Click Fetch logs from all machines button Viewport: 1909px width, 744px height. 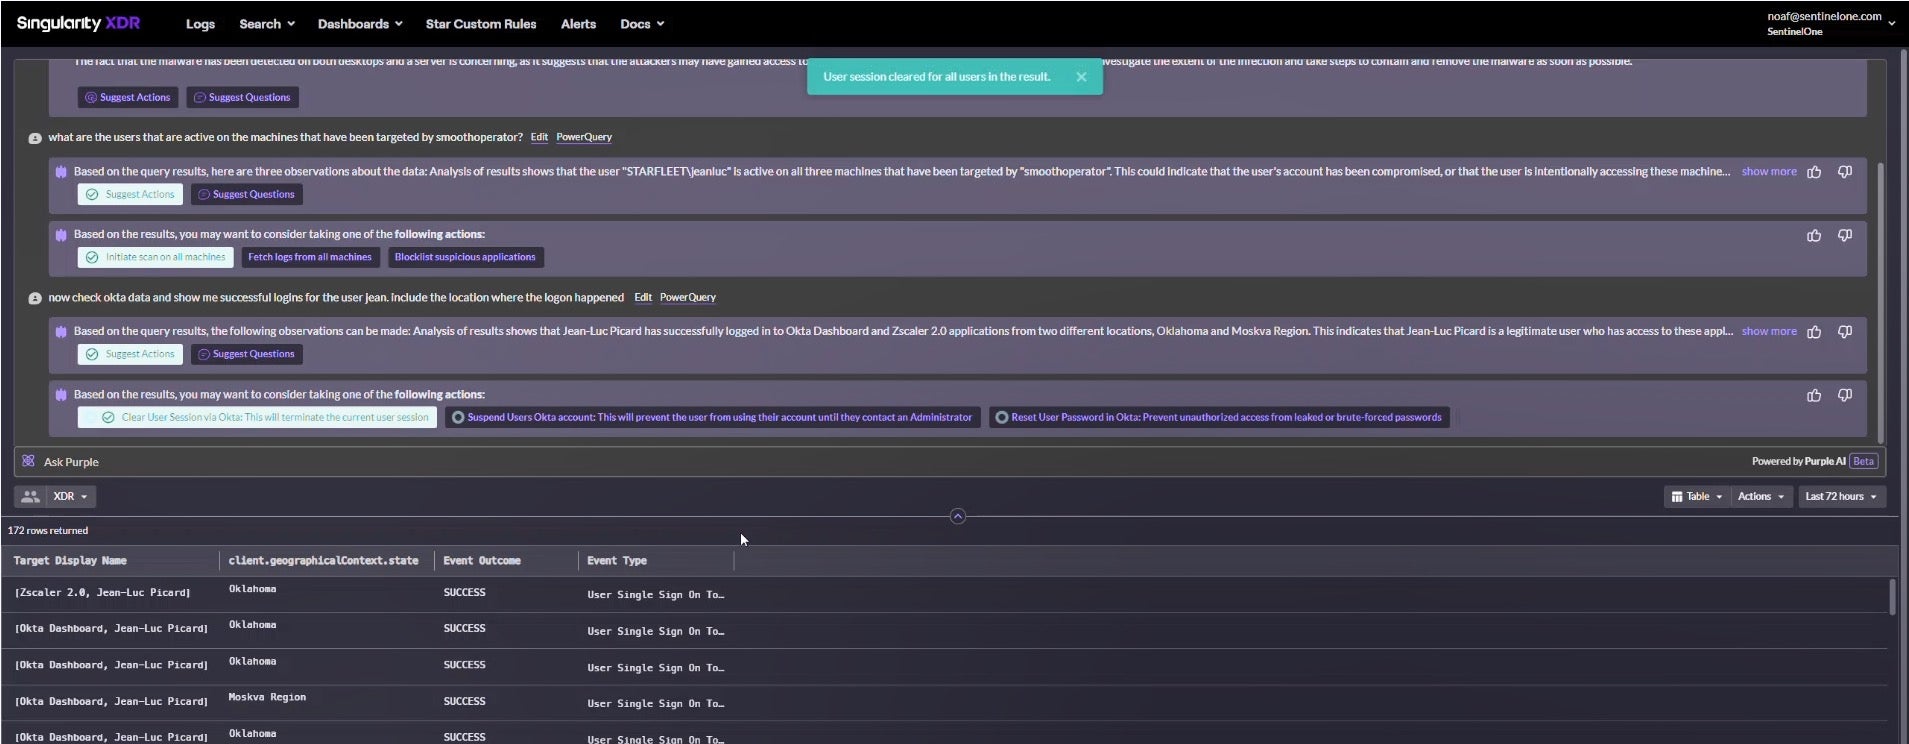pyautogui.click(x=309, y=257)
